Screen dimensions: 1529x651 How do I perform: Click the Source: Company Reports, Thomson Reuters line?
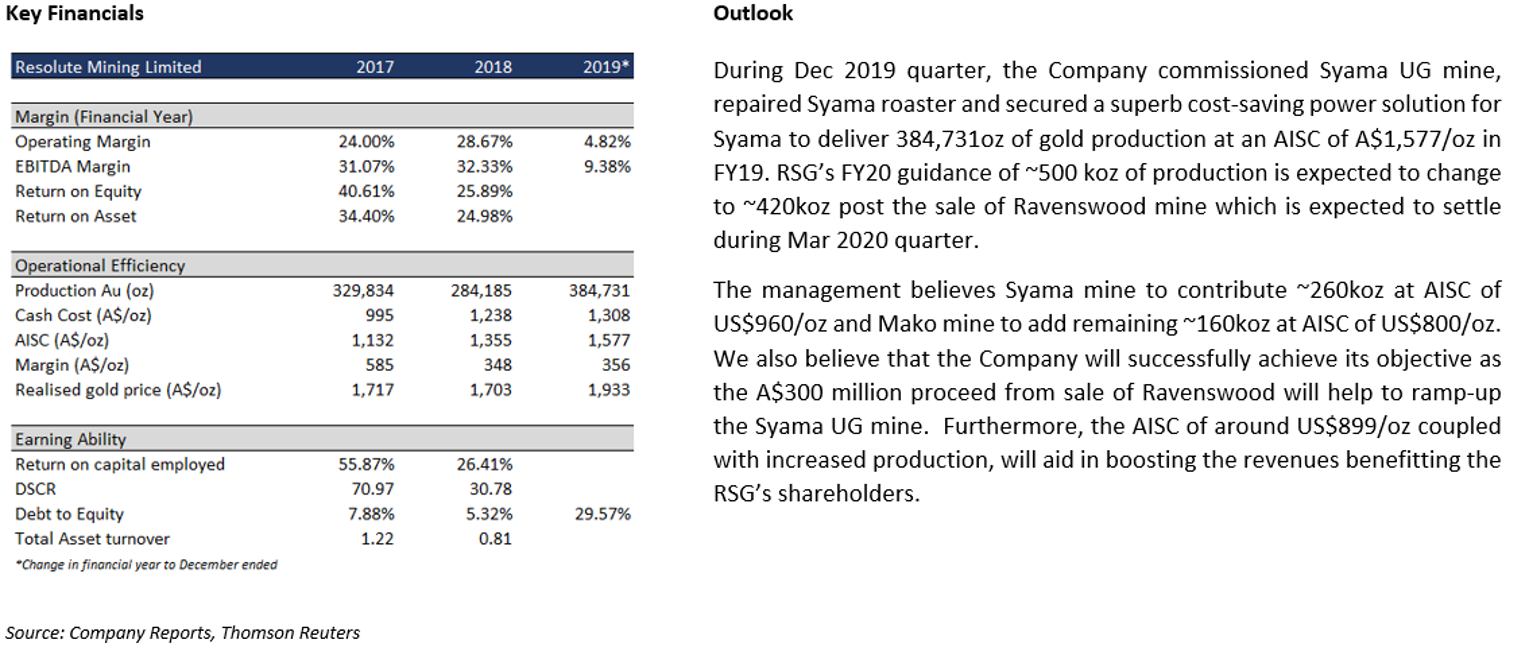(183, 632)
